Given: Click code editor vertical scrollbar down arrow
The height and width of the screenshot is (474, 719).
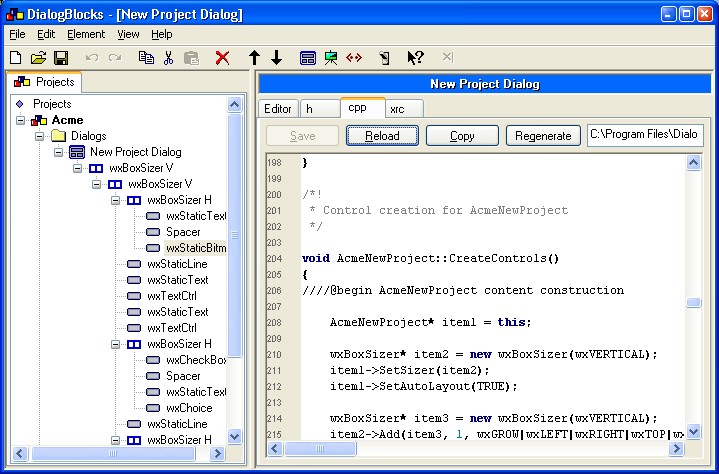Looking at the screenshot, I should click(x=693, y=431).
